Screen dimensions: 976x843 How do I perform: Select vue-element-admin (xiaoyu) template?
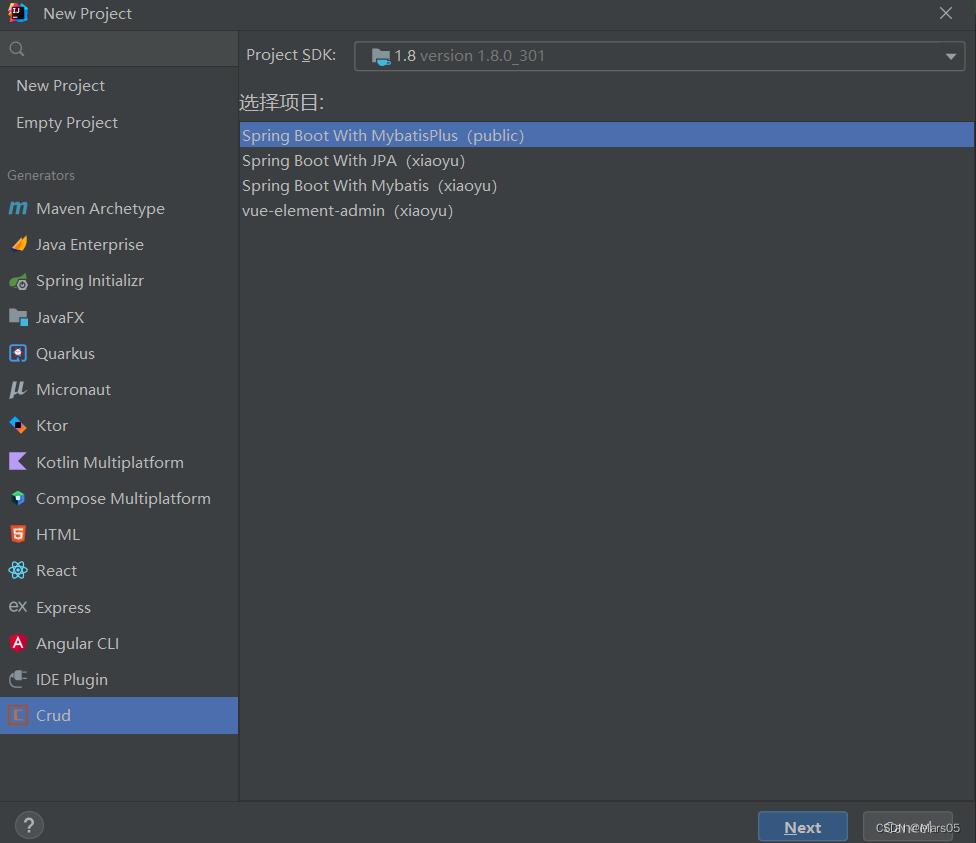click(606, 210)
